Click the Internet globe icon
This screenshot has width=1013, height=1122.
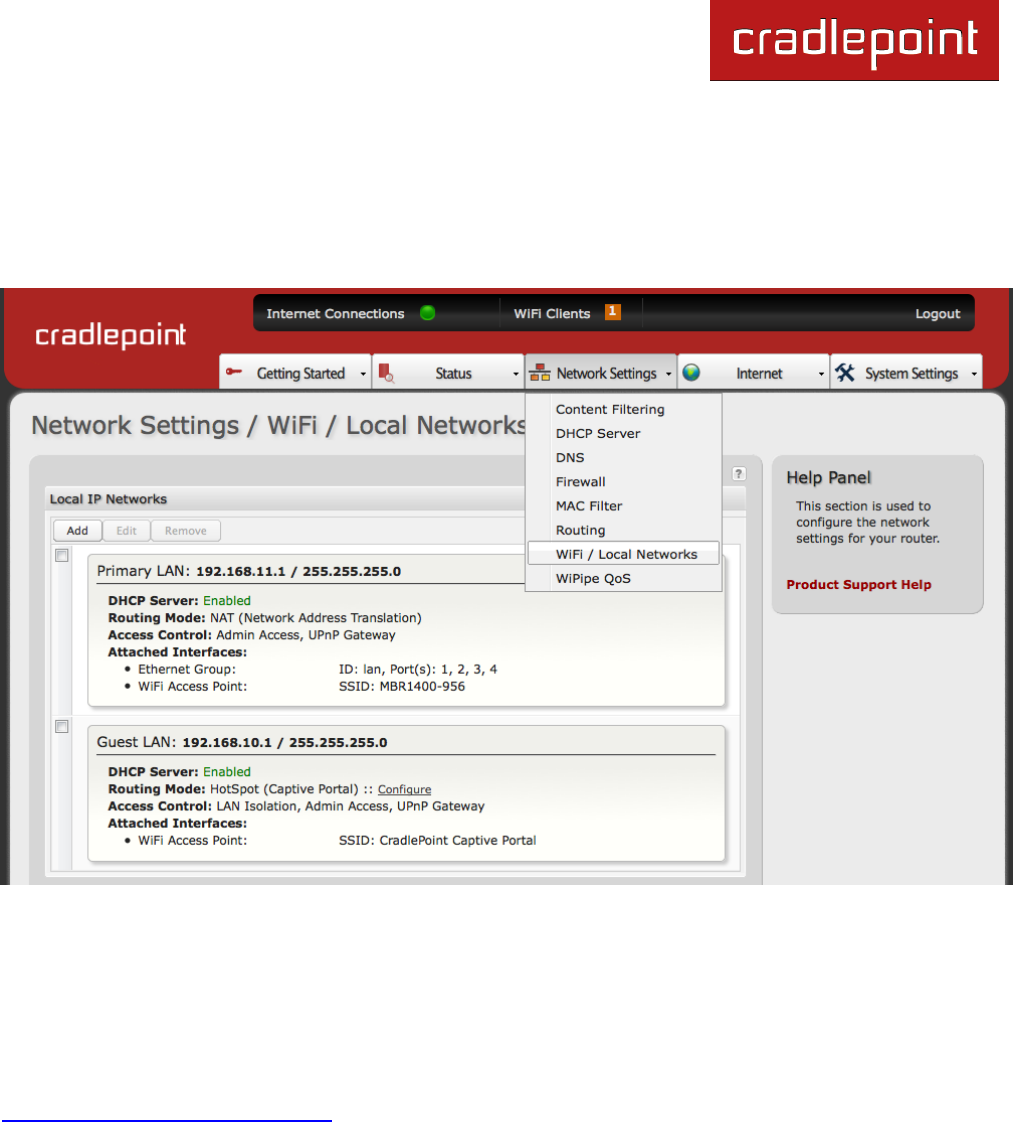tap(691, 372)
